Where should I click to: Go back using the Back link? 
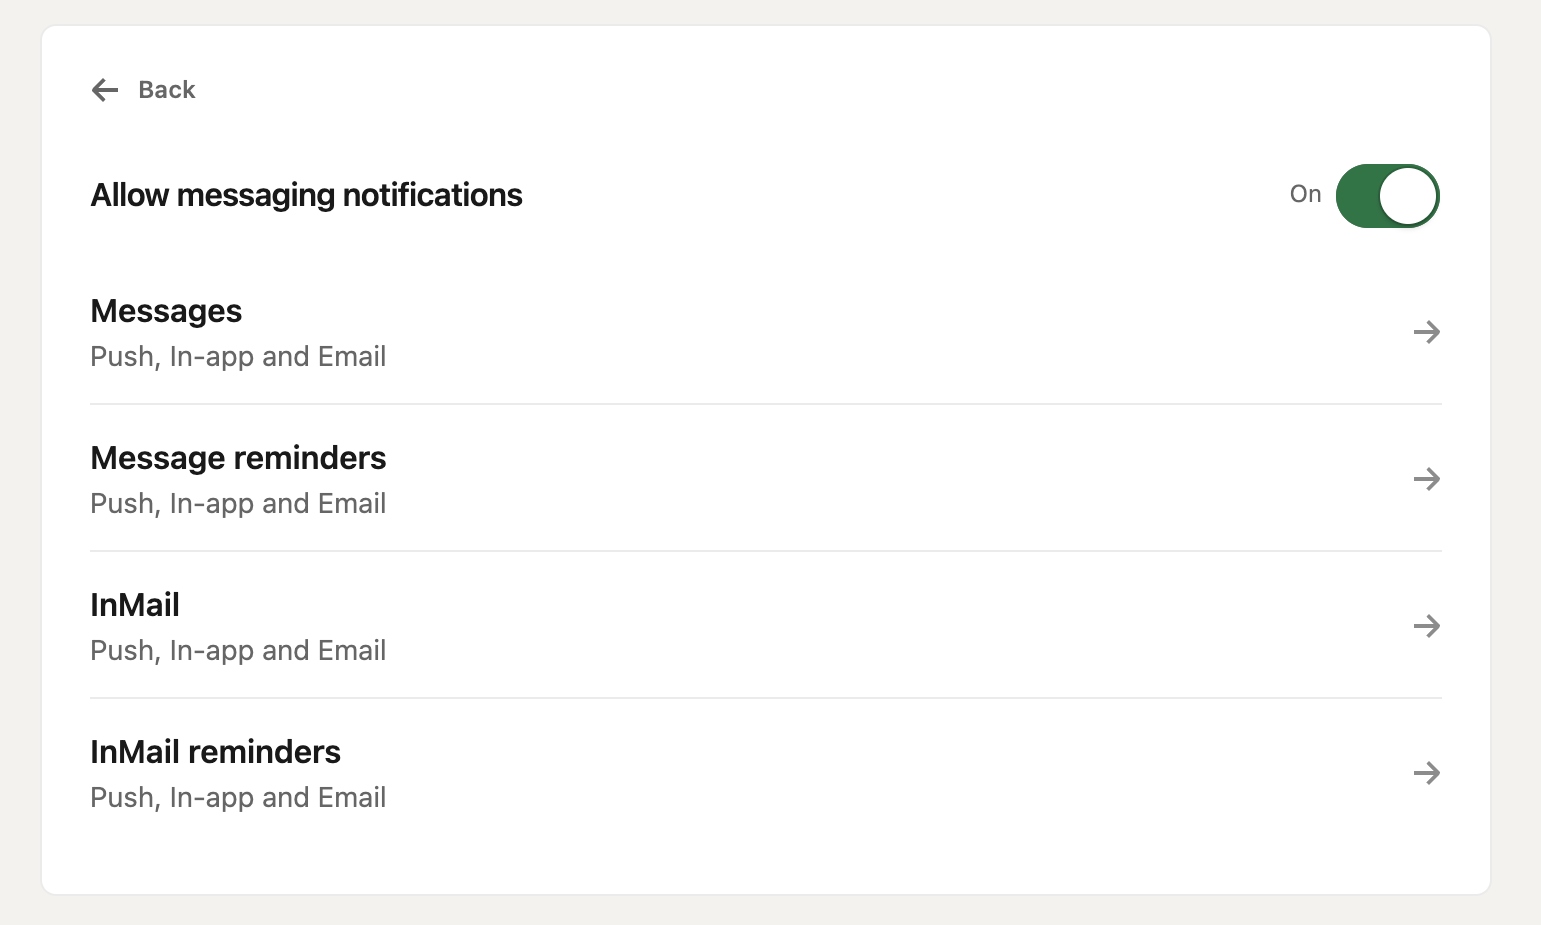click(166, 90)
